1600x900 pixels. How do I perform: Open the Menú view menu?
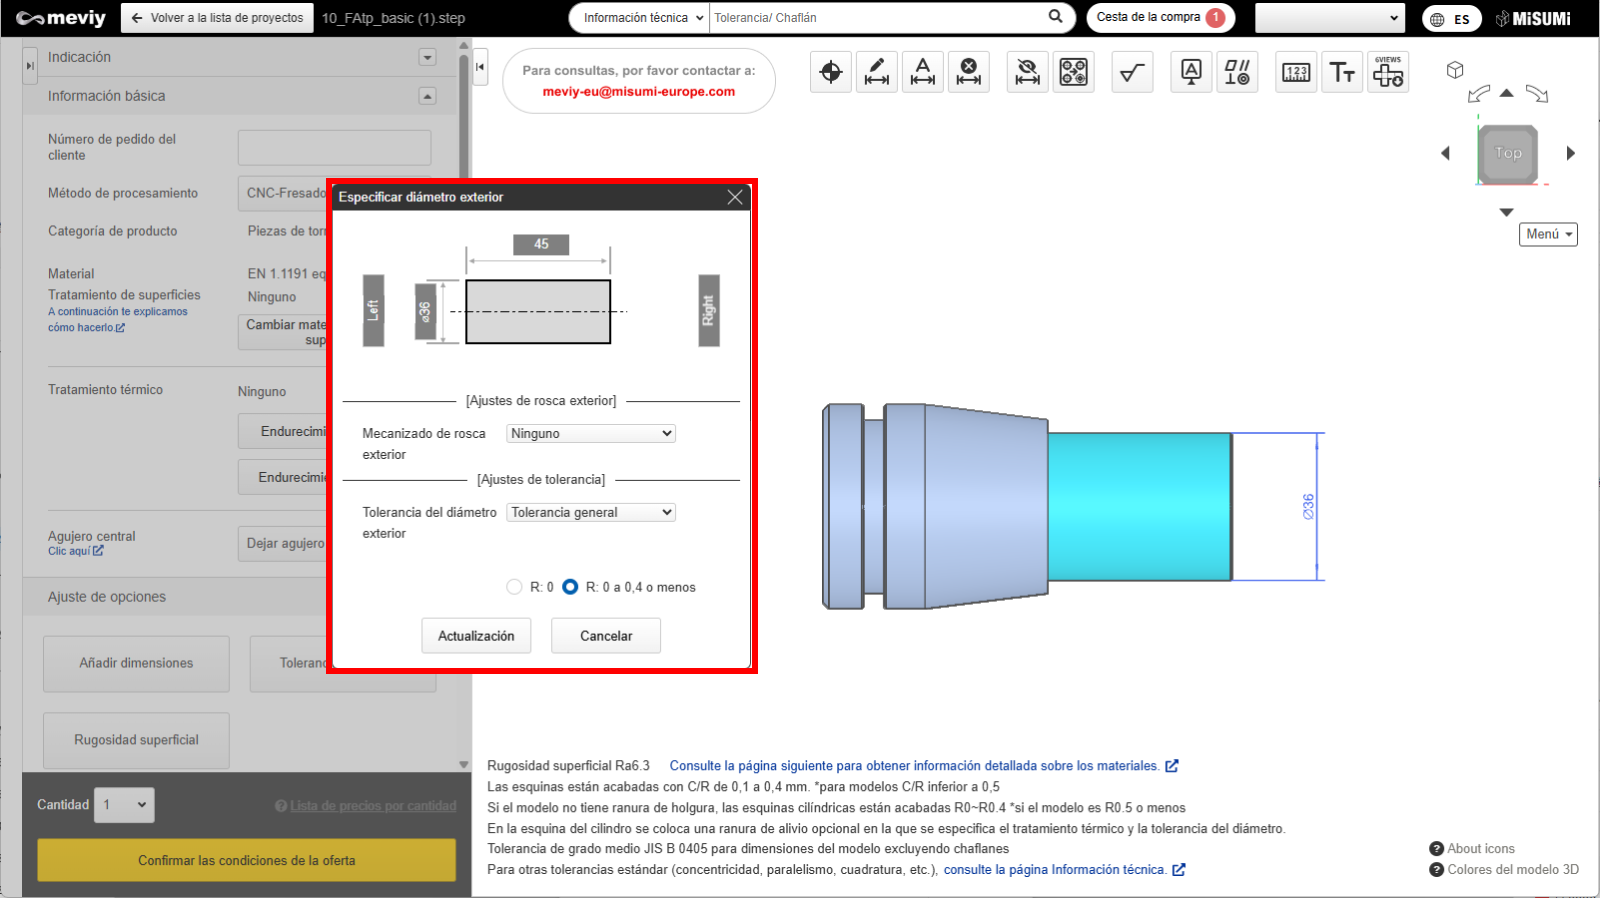[x=1548, y=234]
